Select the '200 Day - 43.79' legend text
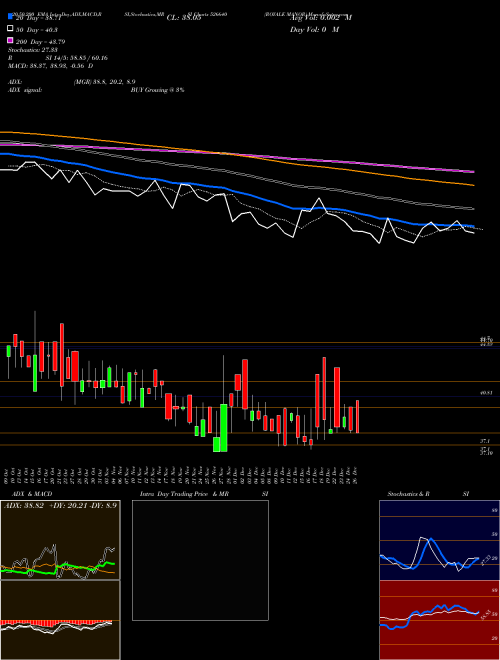This screenshot has height=660, width=500. tap(41, 42)
